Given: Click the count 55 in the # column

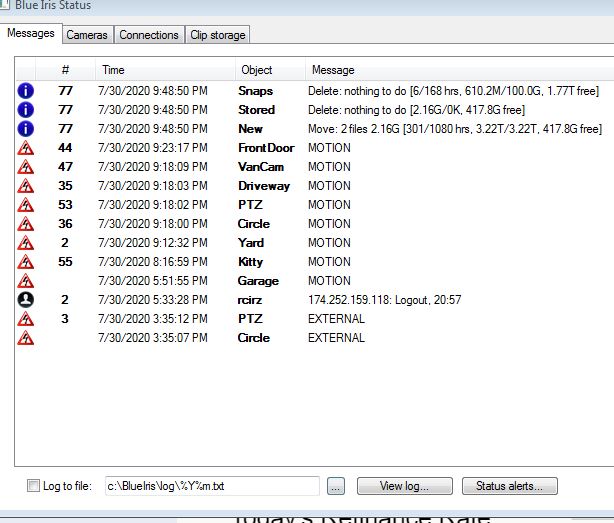Looking at the screenshot, I should point(65,262).
